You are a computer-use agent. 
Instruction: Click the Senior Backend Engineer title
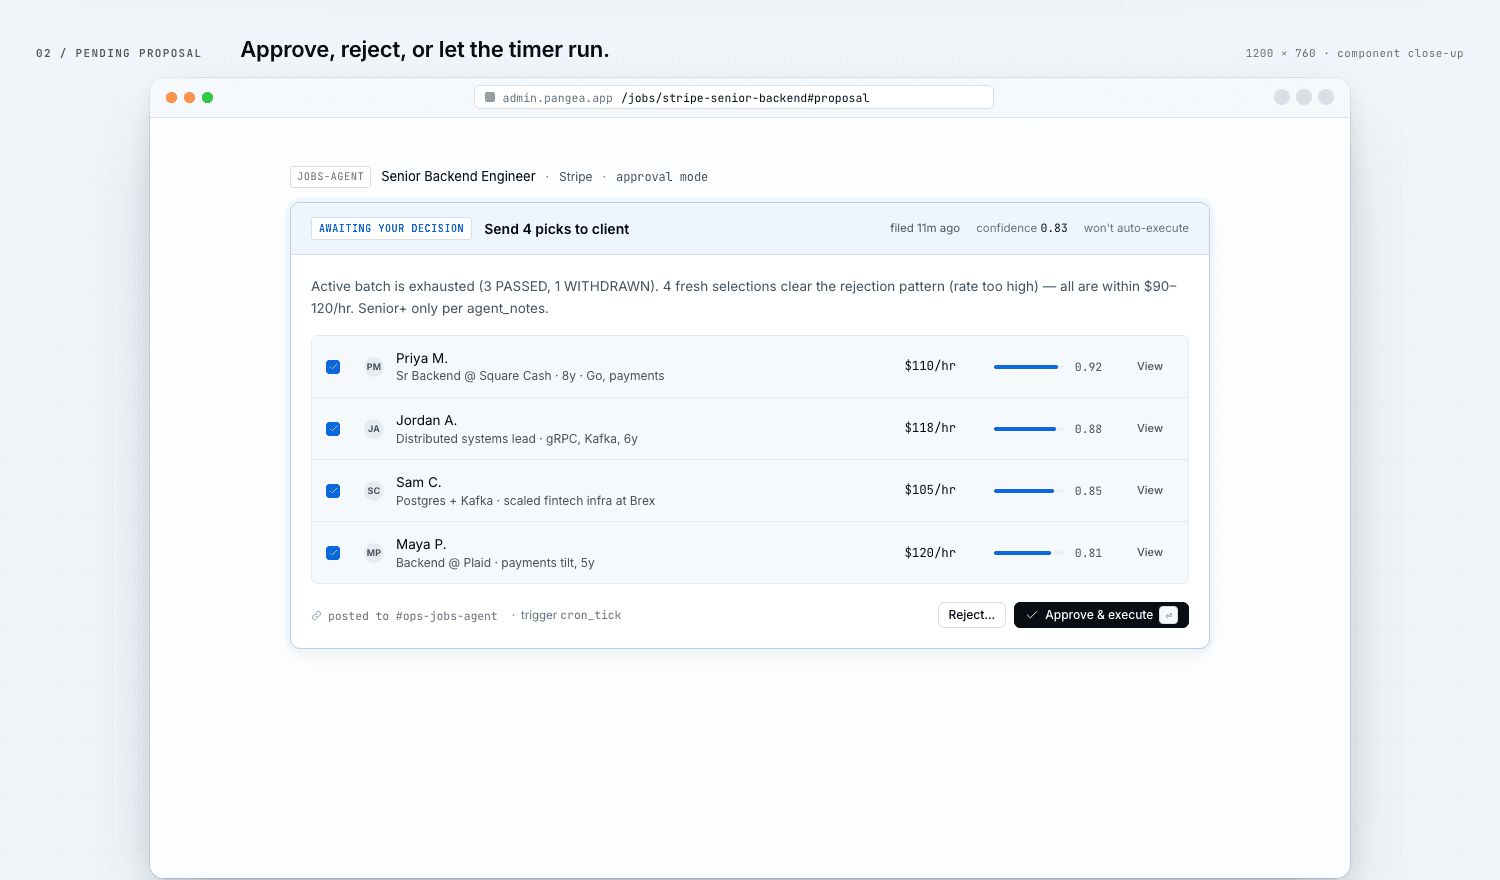[x=458, y=176]
